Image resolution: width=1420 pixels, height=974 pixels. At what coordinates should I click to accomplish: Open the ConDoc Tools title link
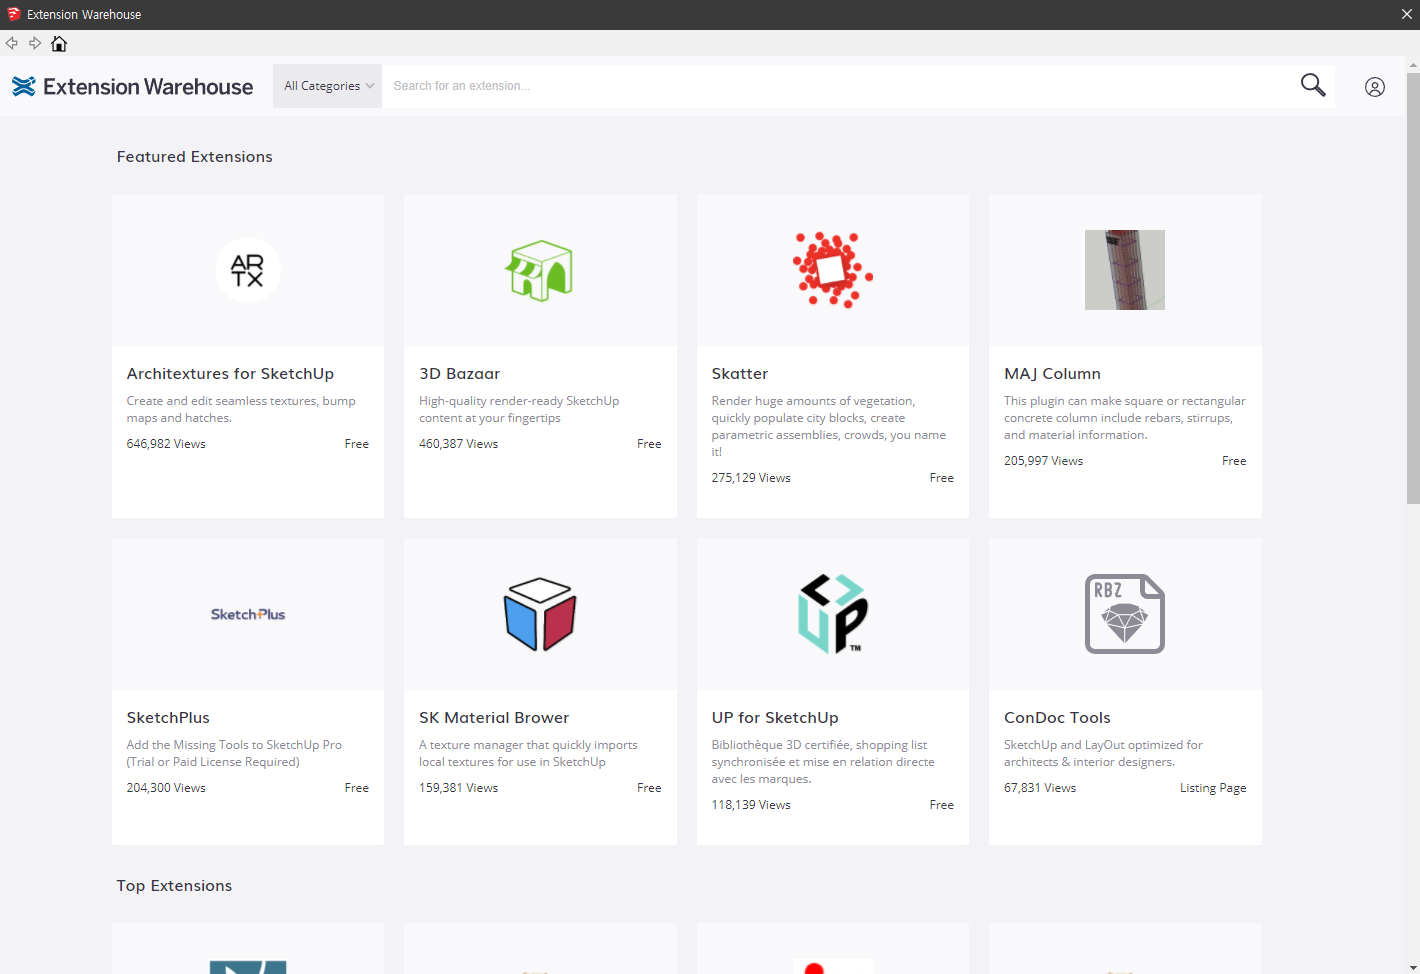[1057, 718]
